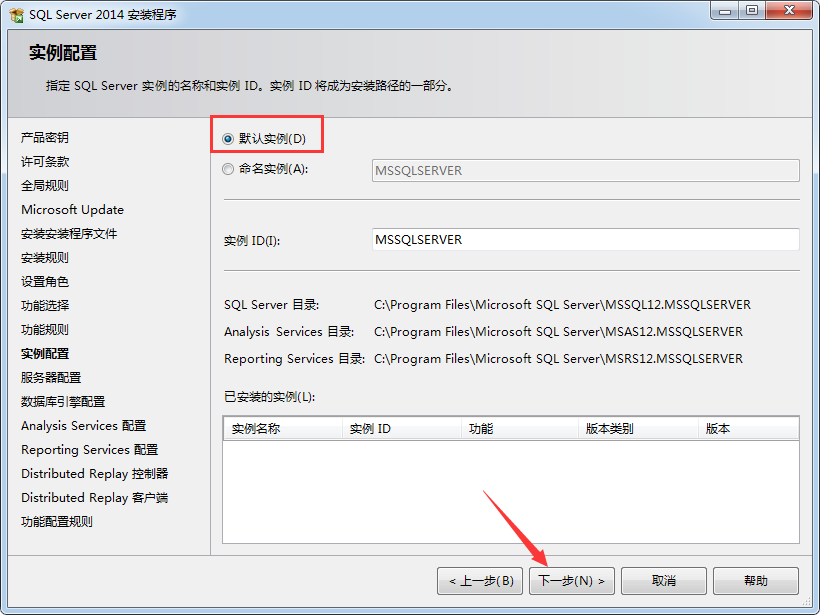The image size is (820, 615).
Task: Close the SQL Server 2014 setup window
Action: (790, 10)
